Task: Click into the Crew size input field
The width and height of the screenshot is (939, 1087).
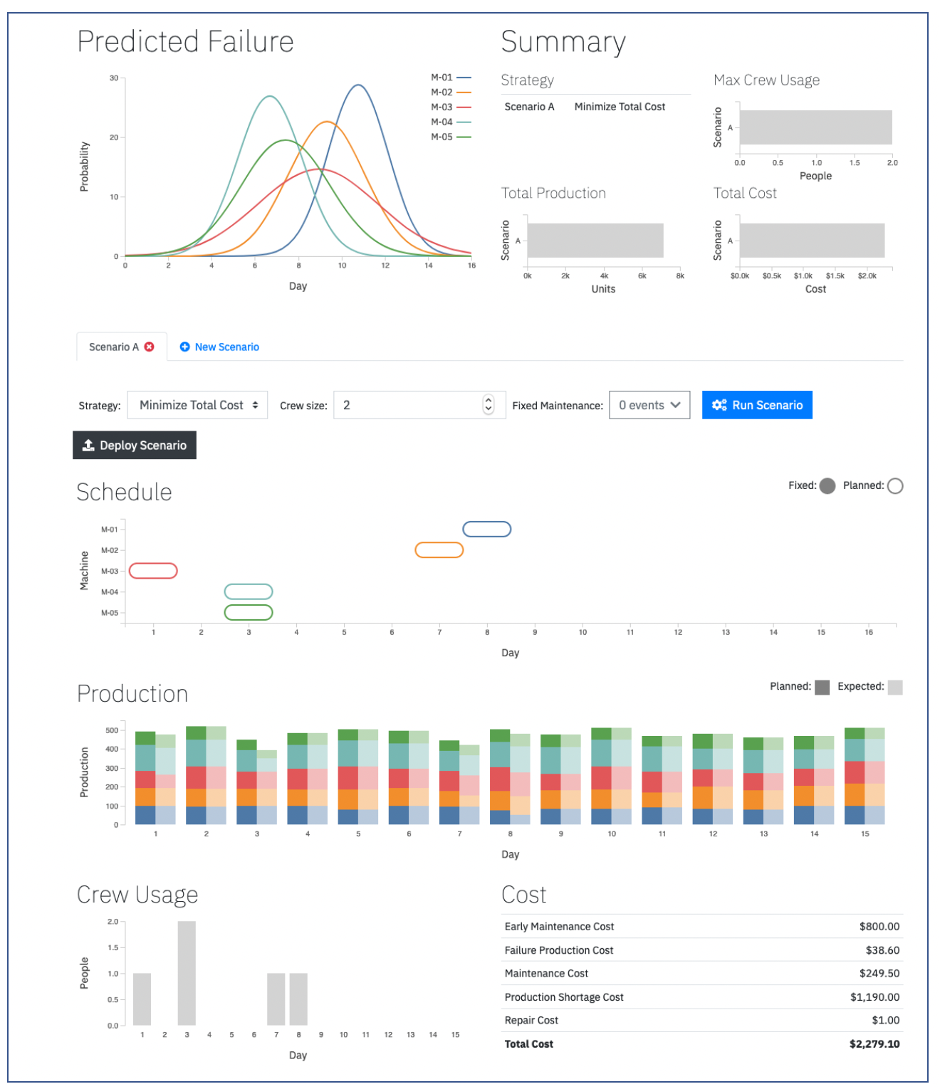Action: tap(407, 405)
